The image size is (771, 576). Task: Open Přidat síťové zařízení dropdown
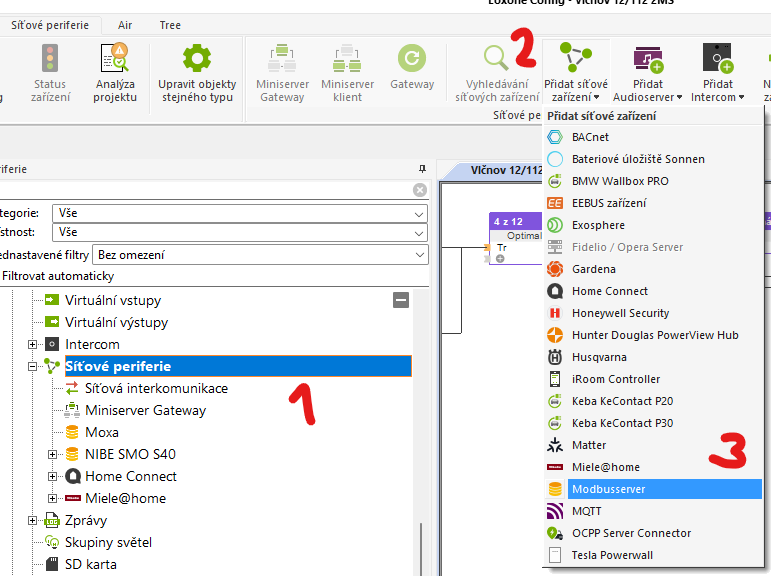576,73
